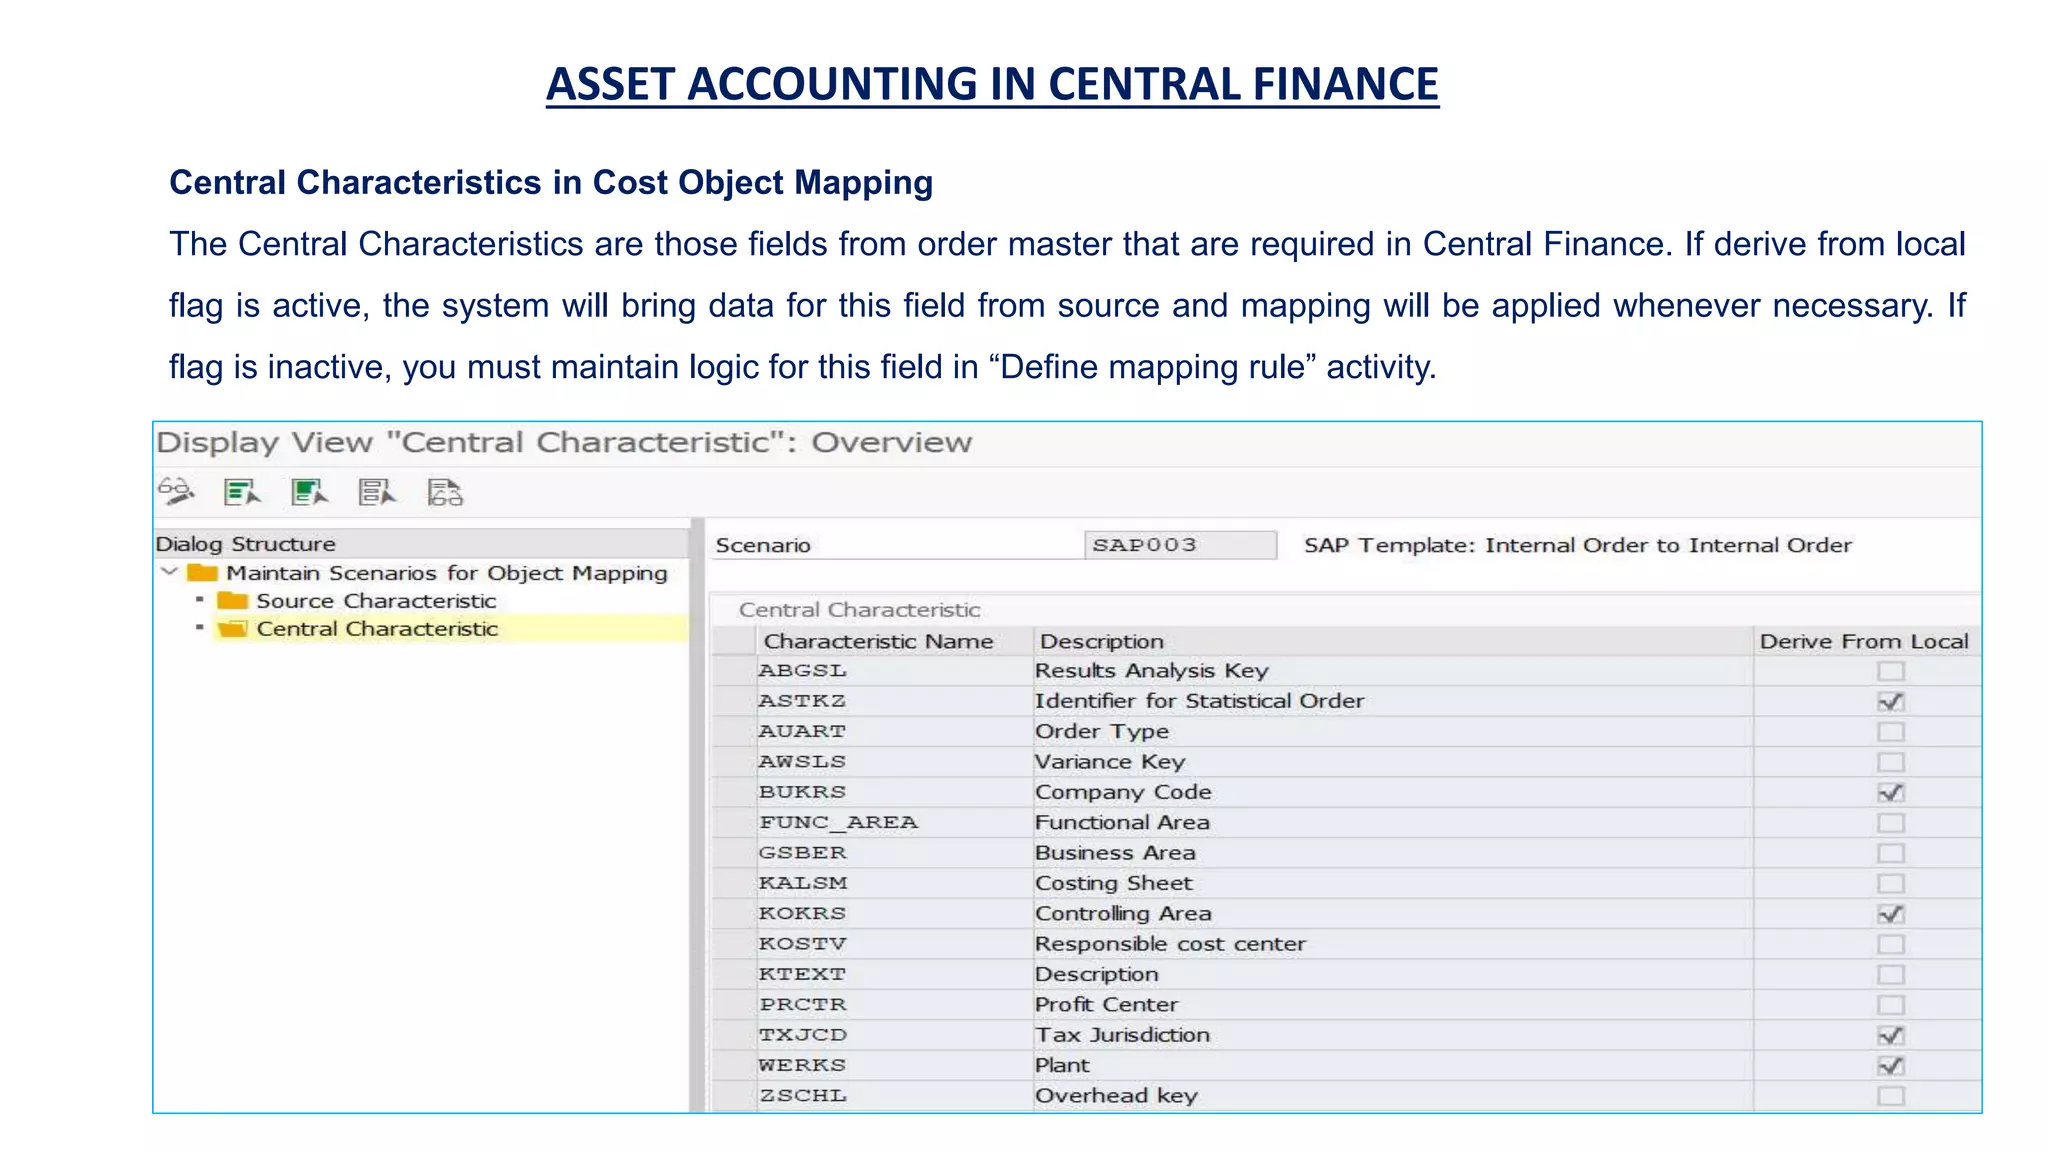
Task: Click the Select Block toolbar icon
Action: (309, 492)
